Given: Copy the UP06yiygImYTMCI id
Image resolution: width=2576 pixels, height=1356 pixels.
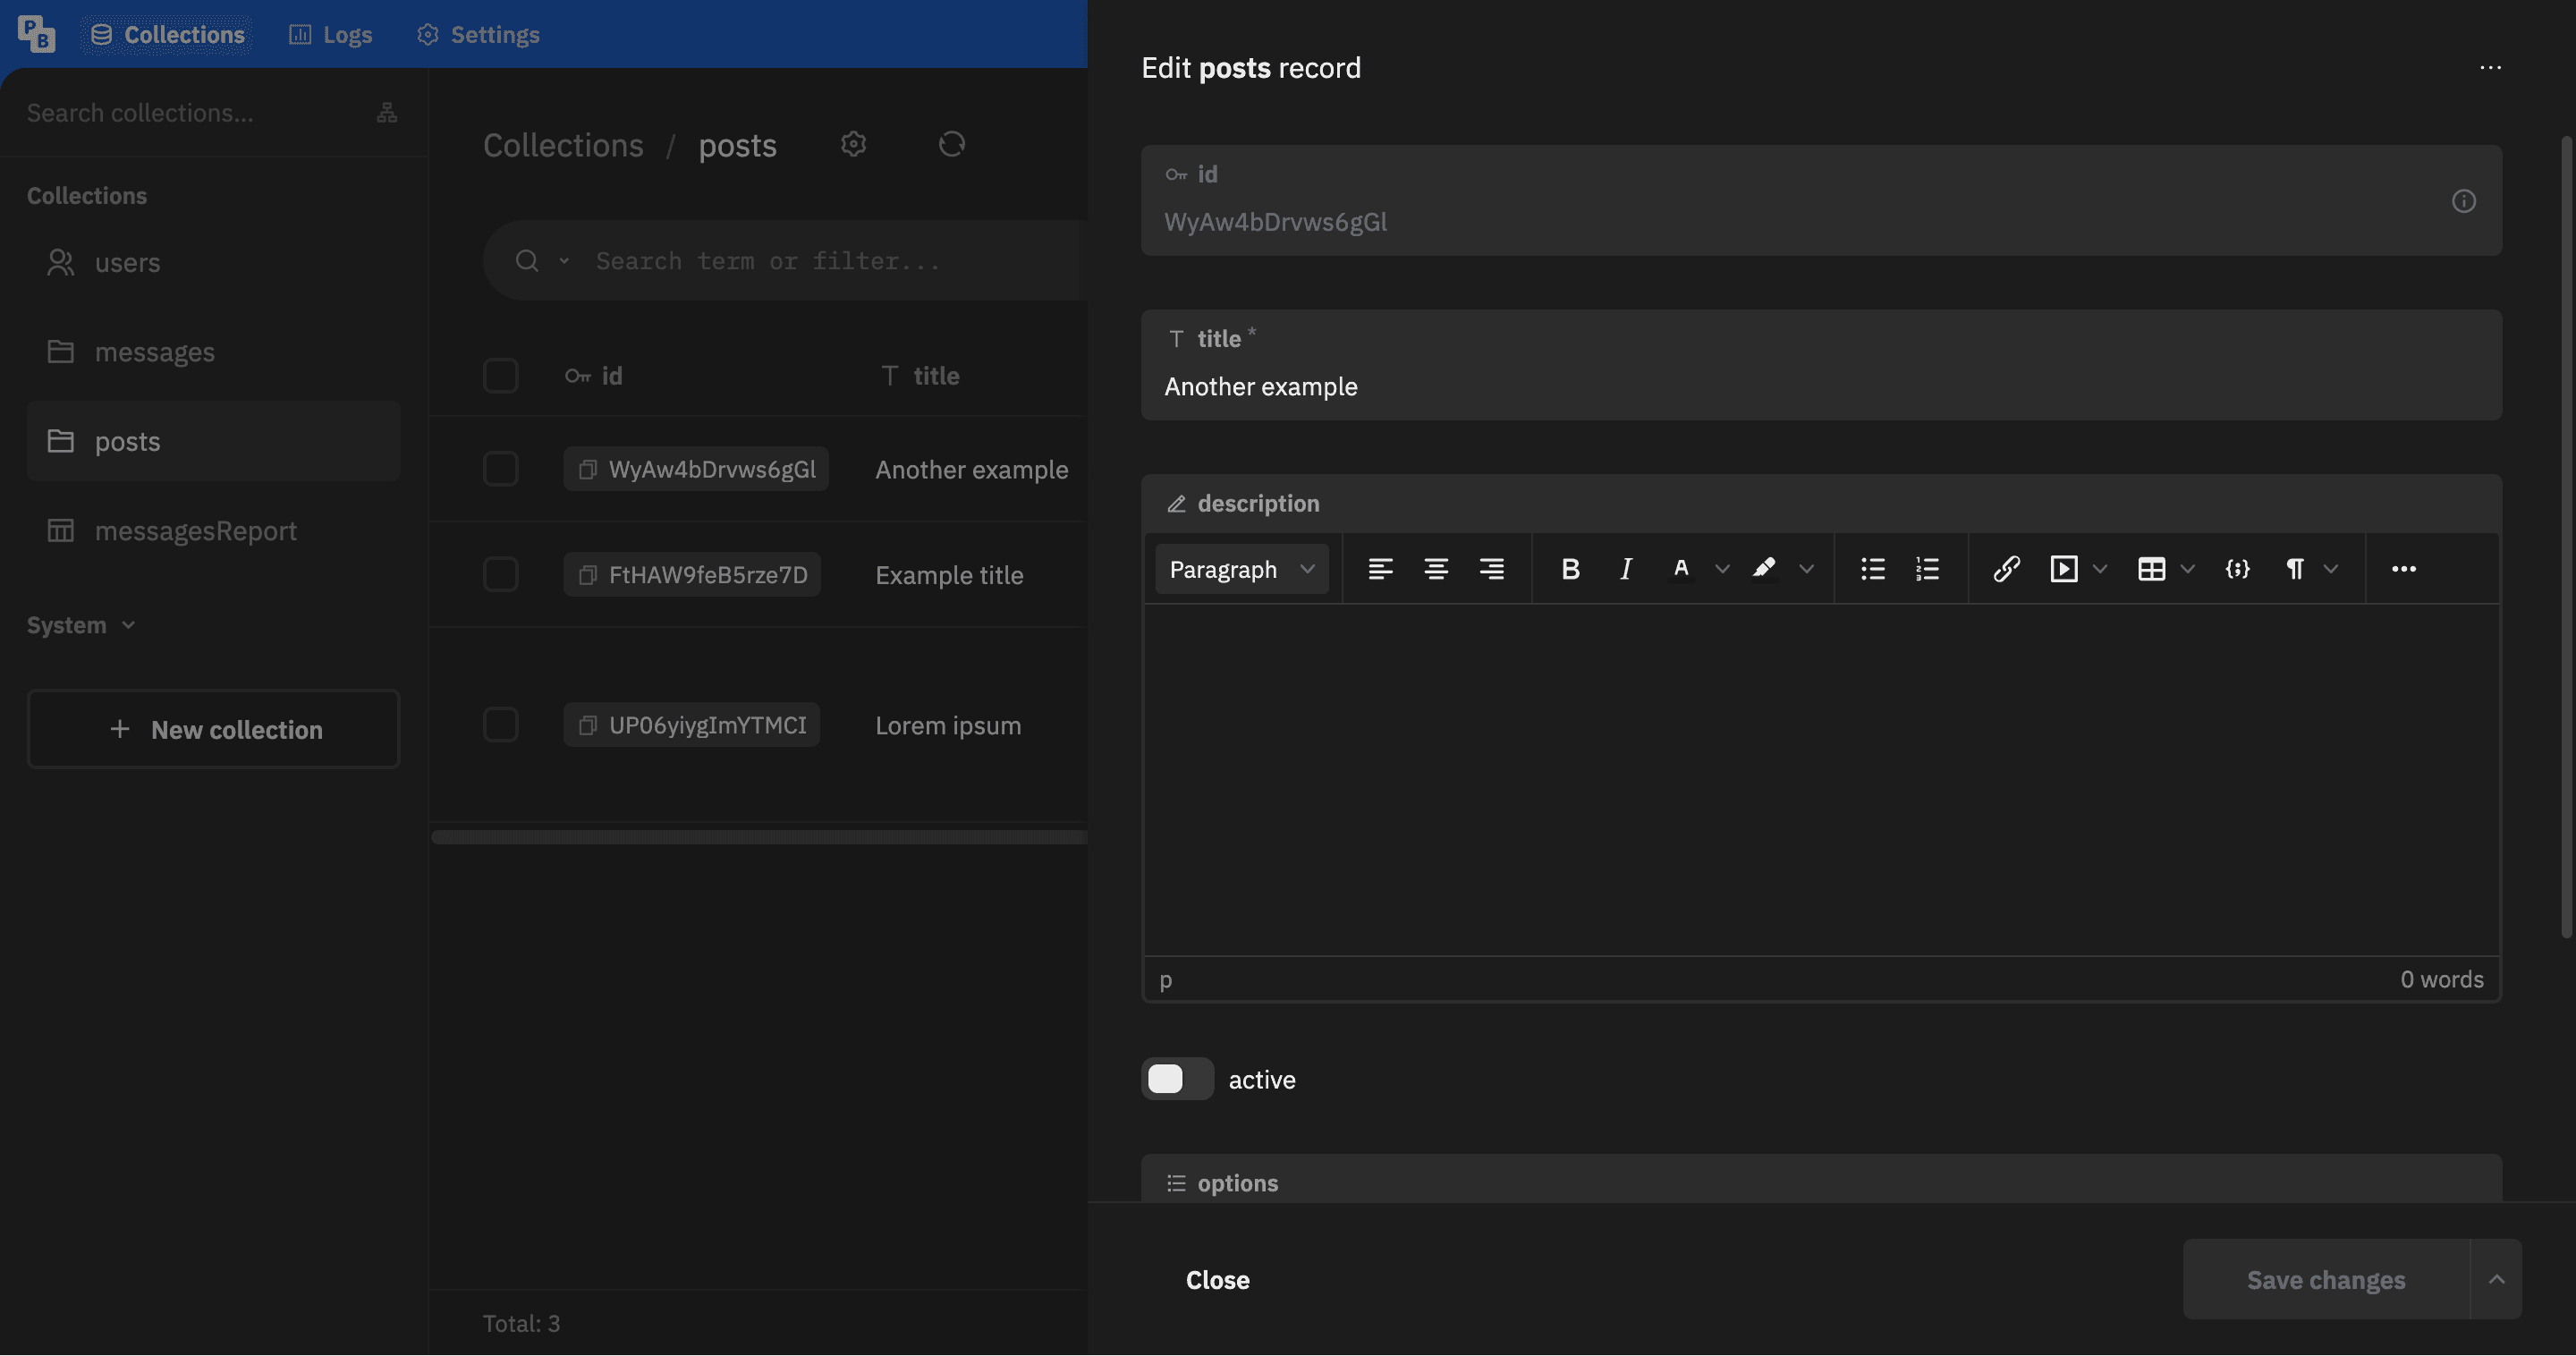Looking at the screenshot, I should (588, 725).
